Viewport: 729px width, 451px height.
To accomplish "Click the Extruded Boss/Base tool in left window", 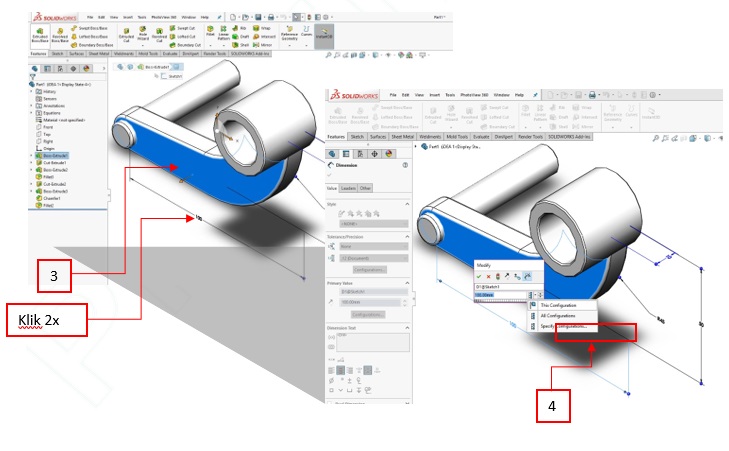I will (40, 34).
